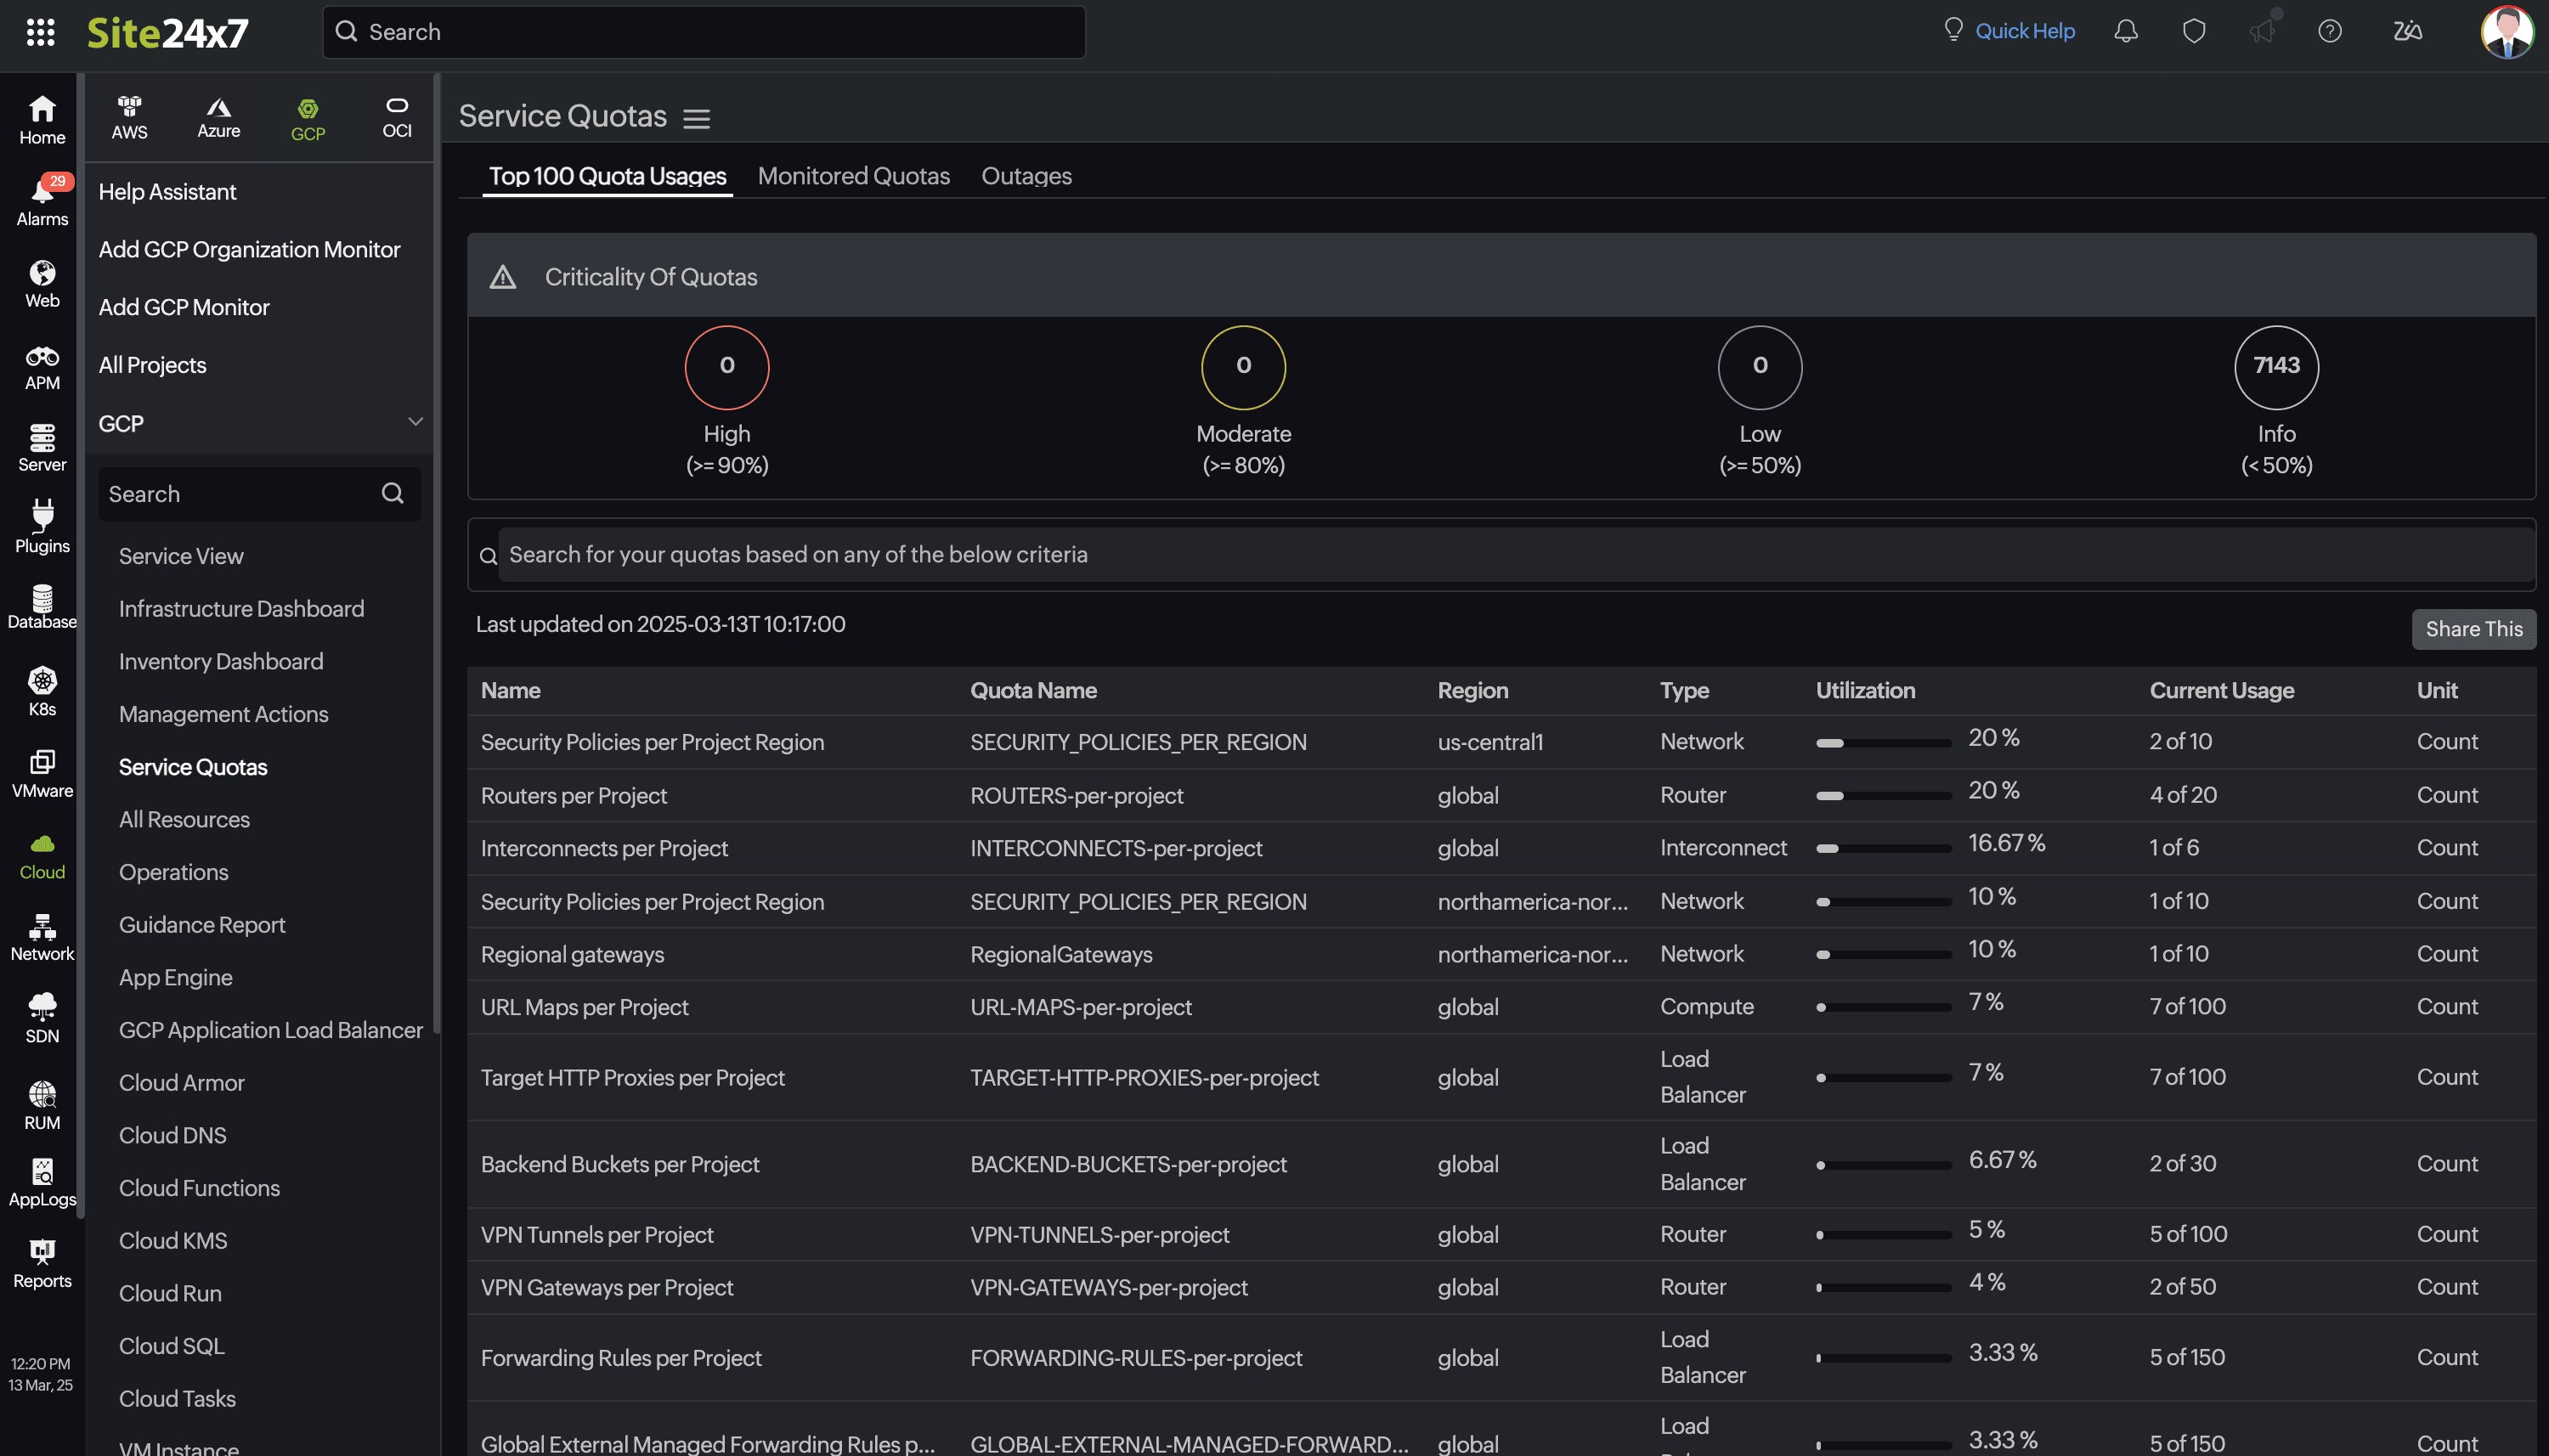Click the 'us-central1' region cell
The height and width of the screenshot is (1456, 2549).
(1490, 742)
